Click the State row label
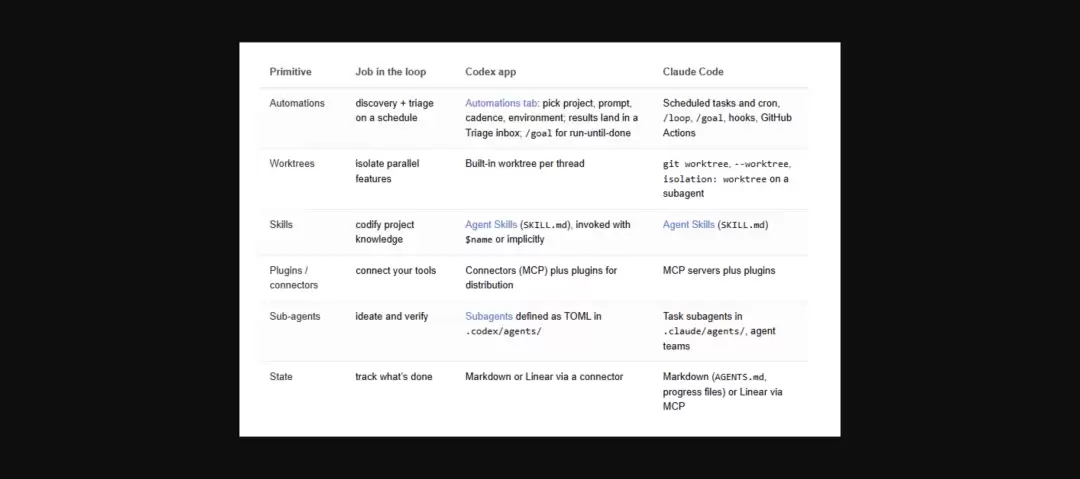 (x=281, y=377)
